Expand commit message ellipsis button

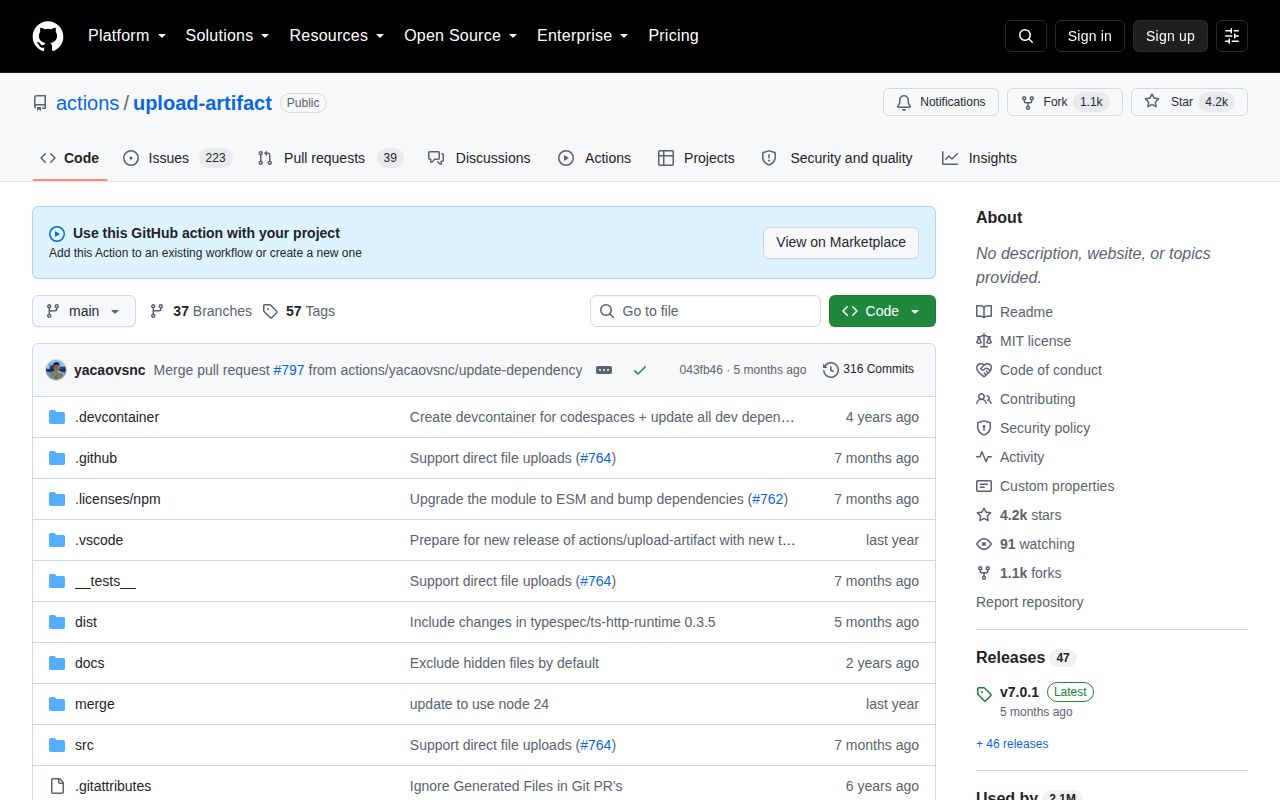pyautogui.click(x=604, y=370)
